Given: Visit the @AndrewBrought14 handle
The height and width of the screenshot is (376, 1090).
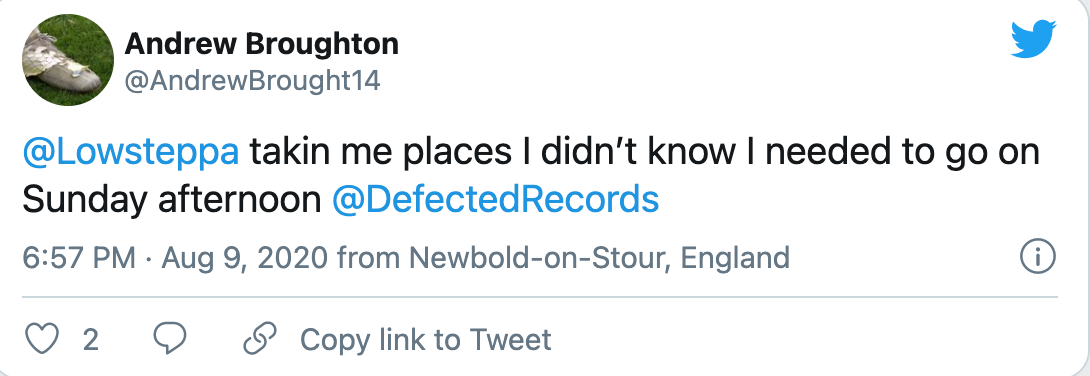Looking at the screenshot, I should (252, 81).
